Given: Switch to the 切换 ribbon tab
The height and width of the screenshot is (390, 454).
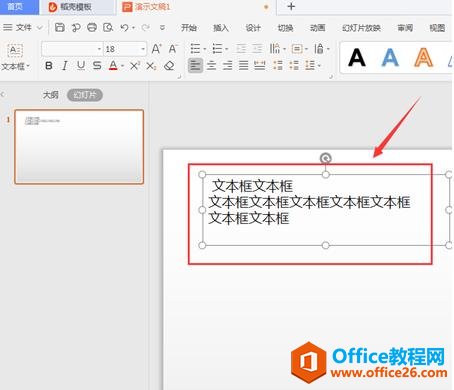Looking at the screenshot, I should point(285,28).
